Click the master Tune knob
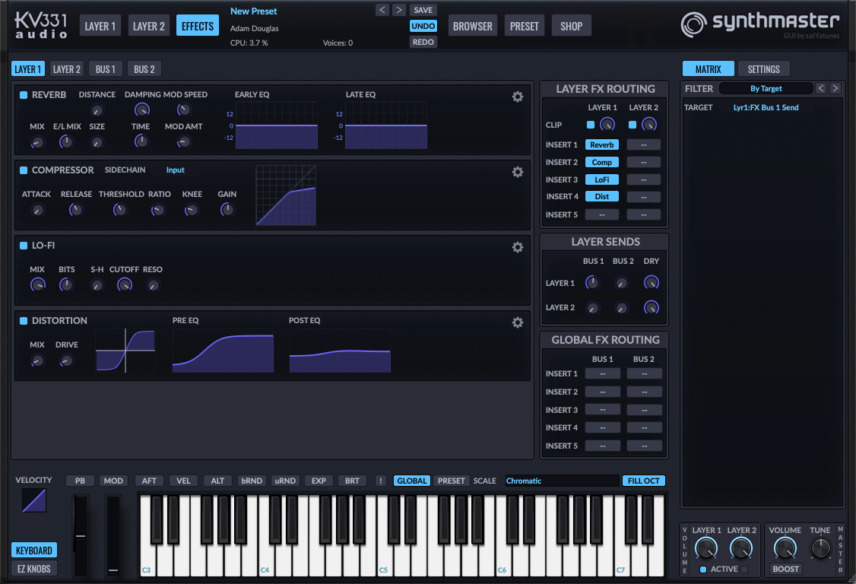 tap(821, 548)
